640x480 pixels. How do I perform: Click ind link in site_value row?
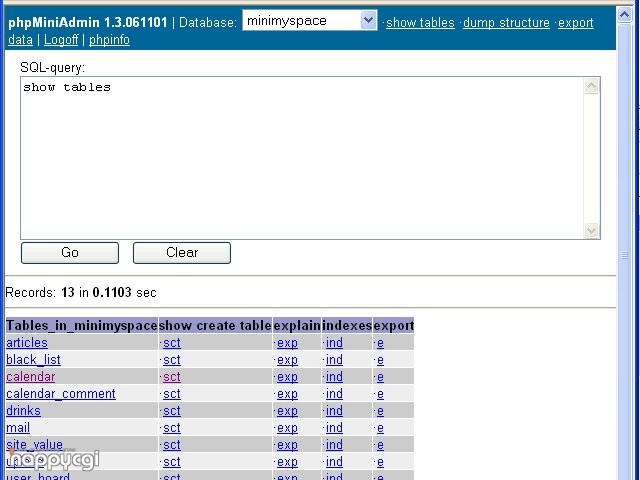(334, 444)
